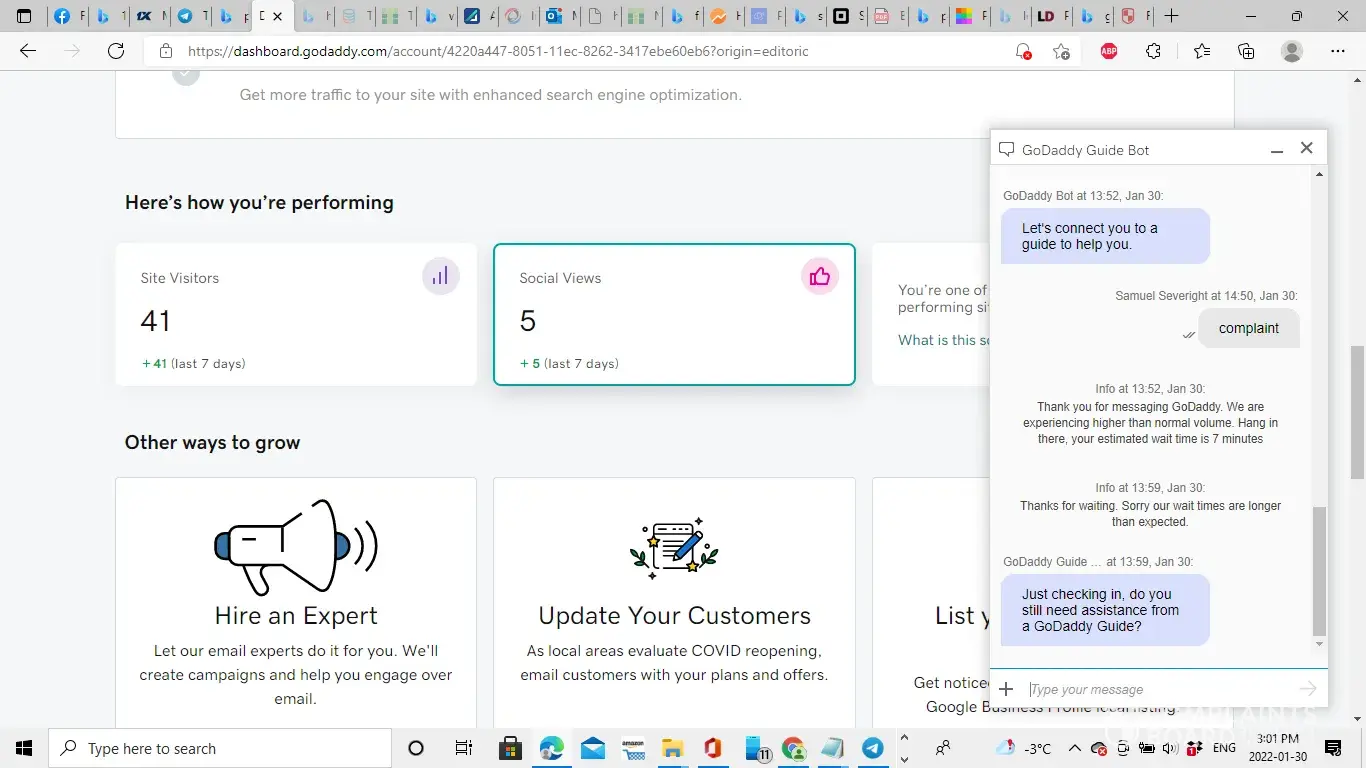
Task: Click the browser refresh button
Action: click(x=116, y=51)
